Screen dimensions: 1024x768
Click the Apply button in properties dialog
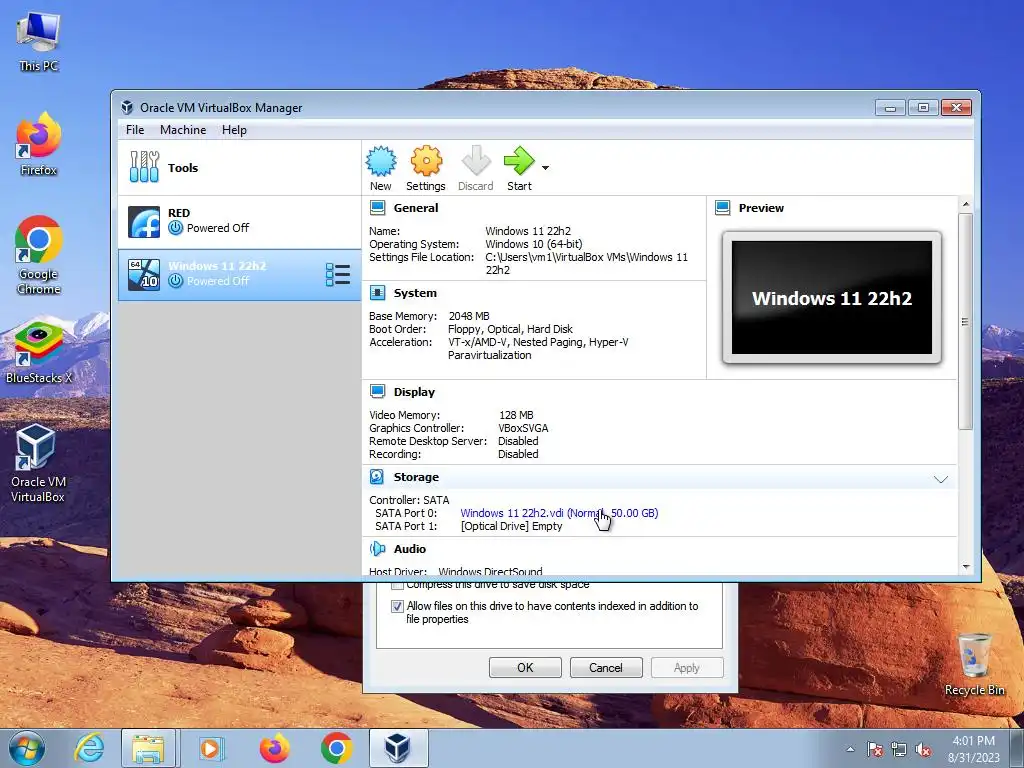click(x=687, y=667)
